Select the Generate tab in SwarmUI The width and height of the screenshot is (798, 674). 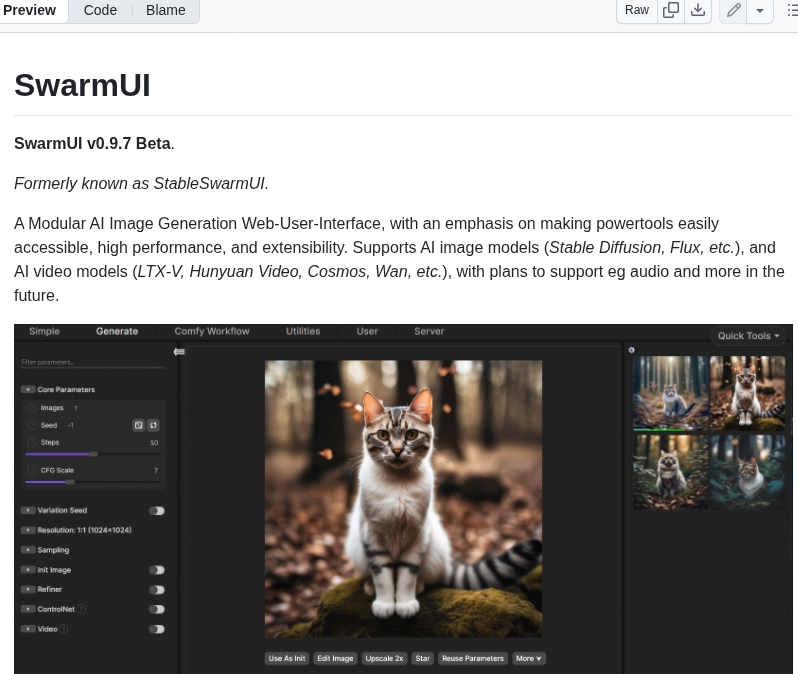click(x=117, y=331)
